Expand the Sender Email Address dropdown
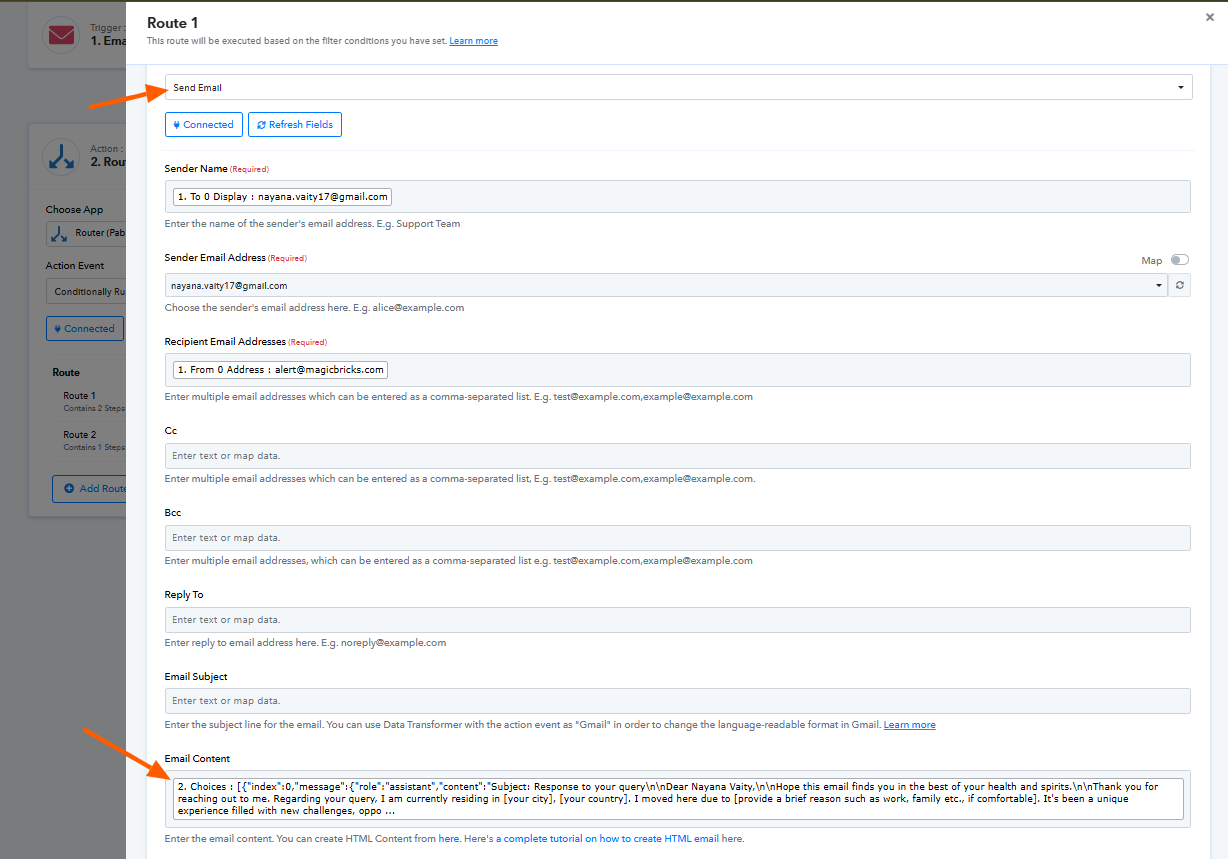The image size is (1228, 859). 665,286
